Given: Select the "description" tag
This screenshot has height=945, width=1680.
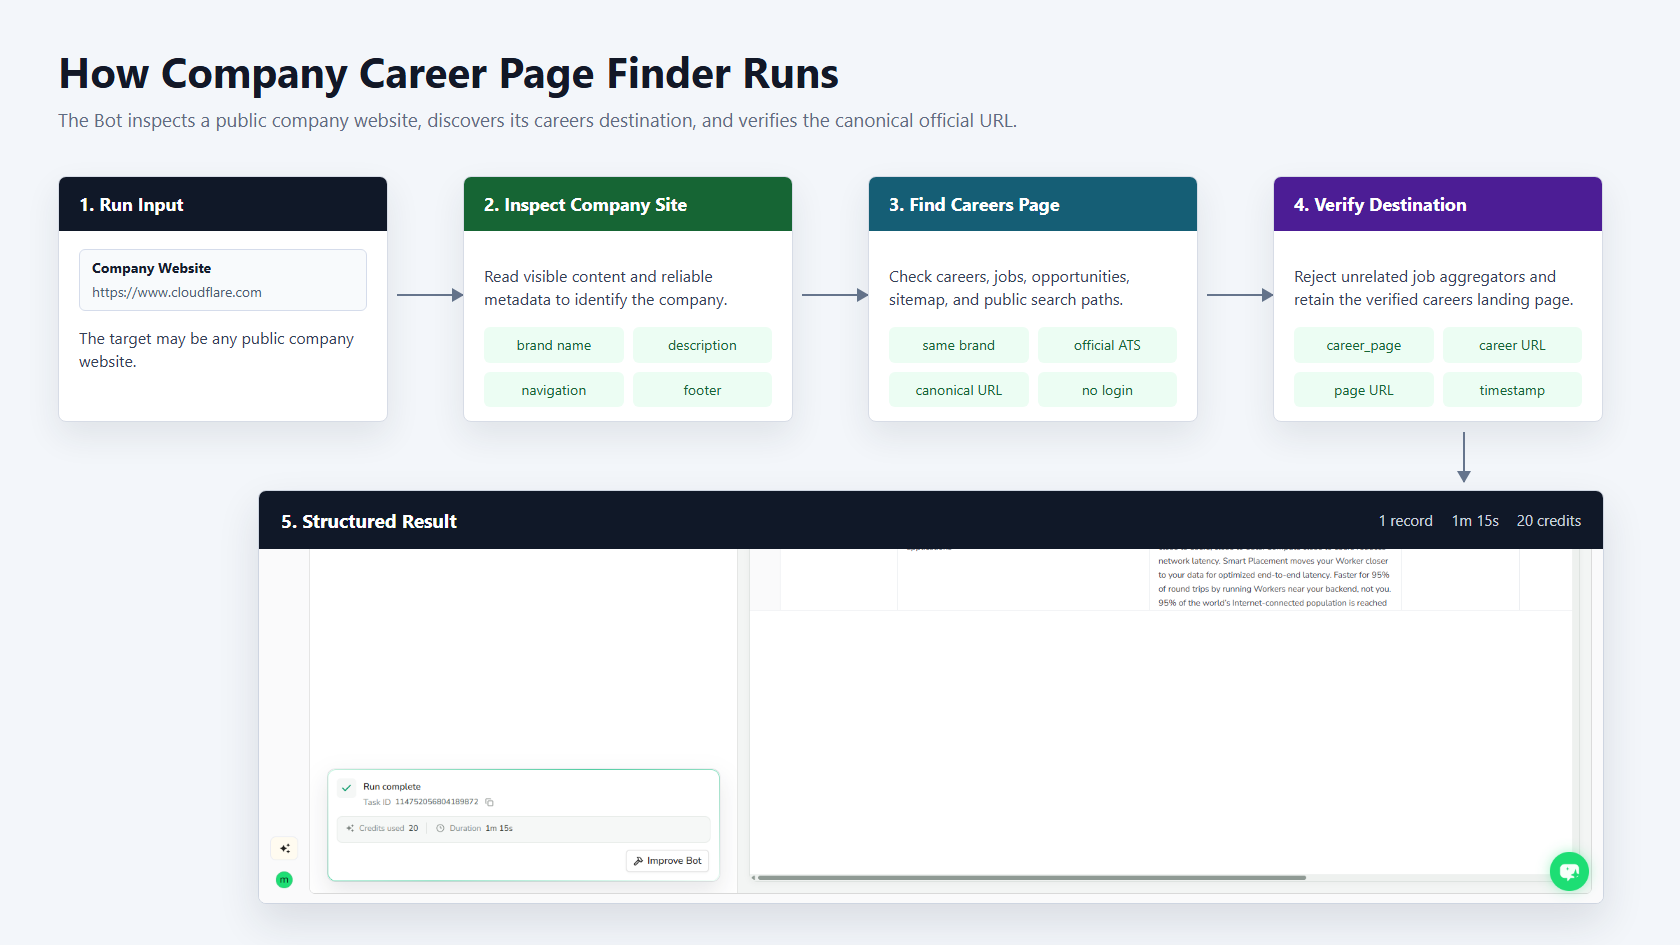Looking at the screenshot, I should point(702,345).
